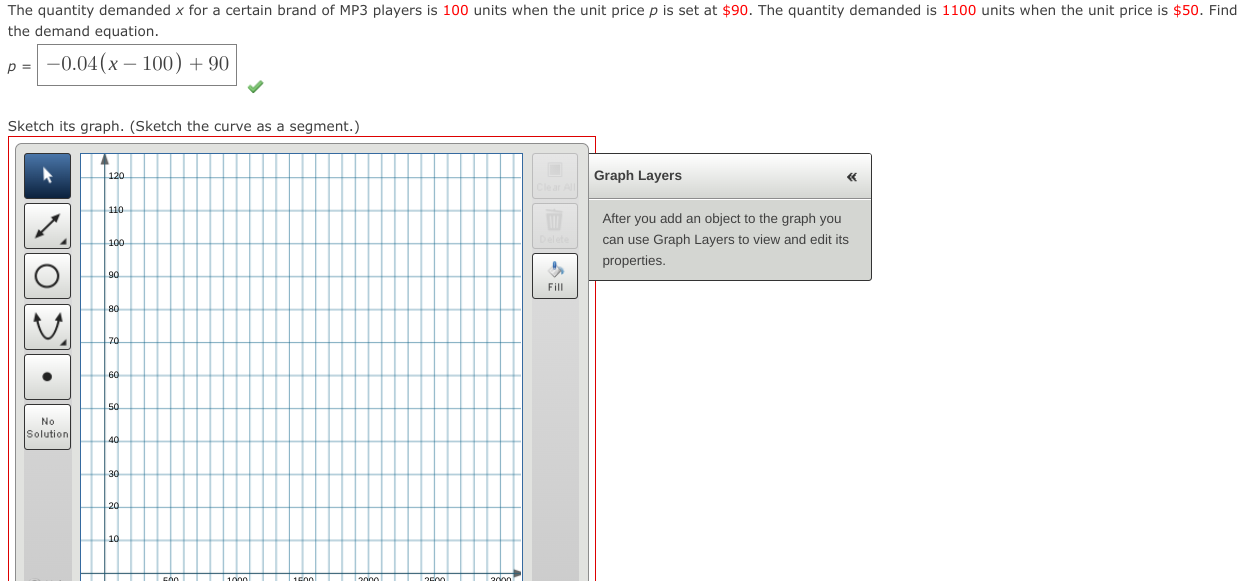Screen dimensions: 1255x581
Task: Click the small arrow at canvas bottom-right corner
Action: pyautogui.click(x=517, y=571)
